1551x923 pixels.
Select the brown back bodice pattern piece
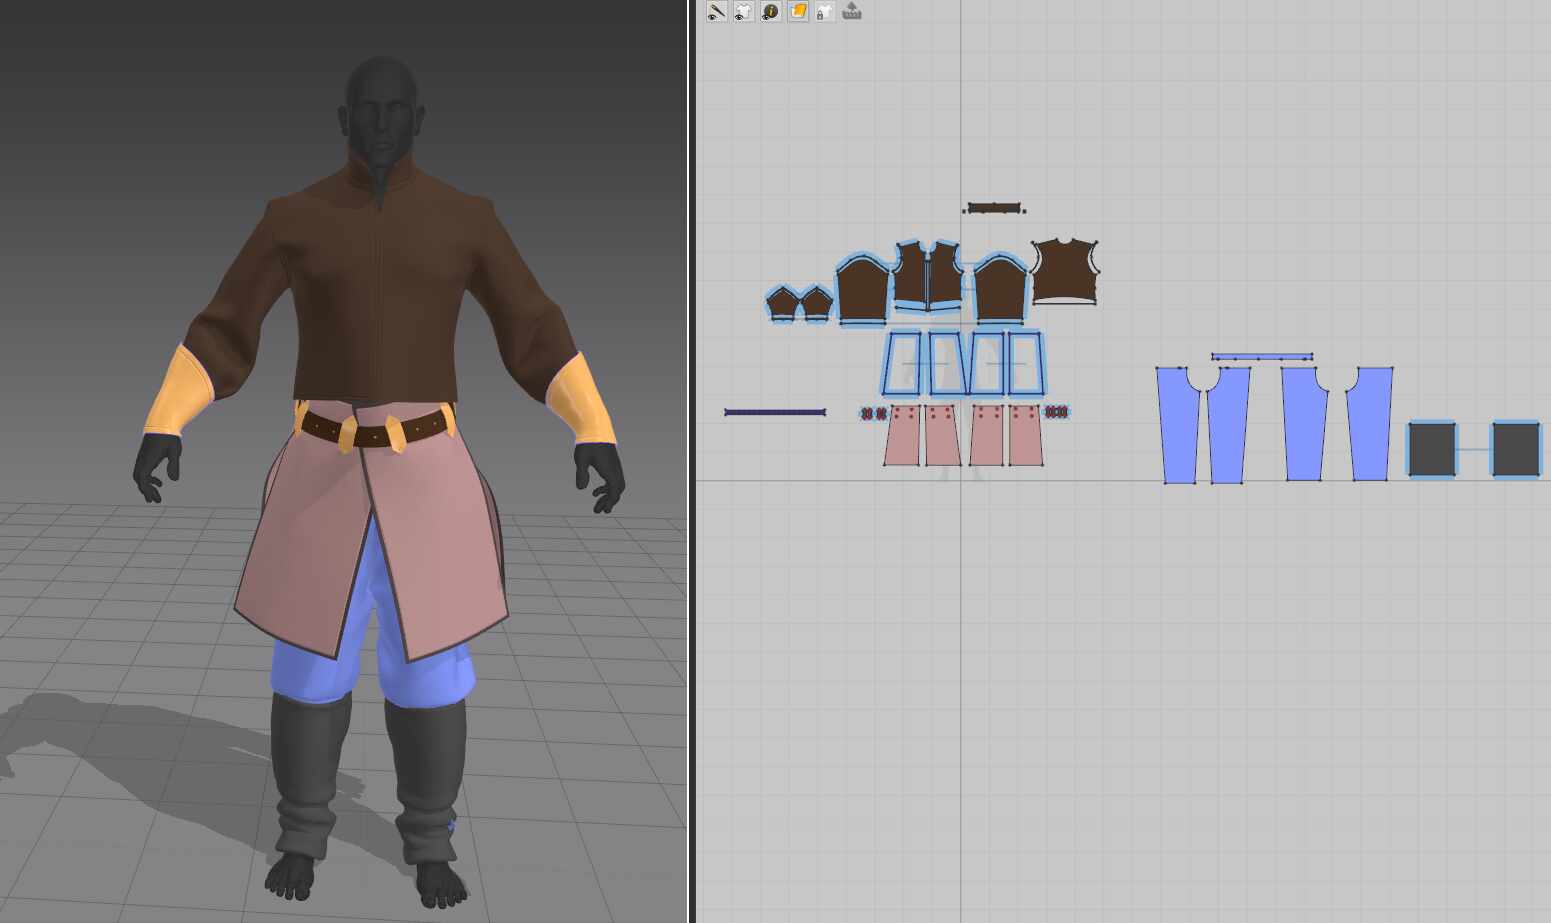pyautogui.click(x=1064, y=271)
